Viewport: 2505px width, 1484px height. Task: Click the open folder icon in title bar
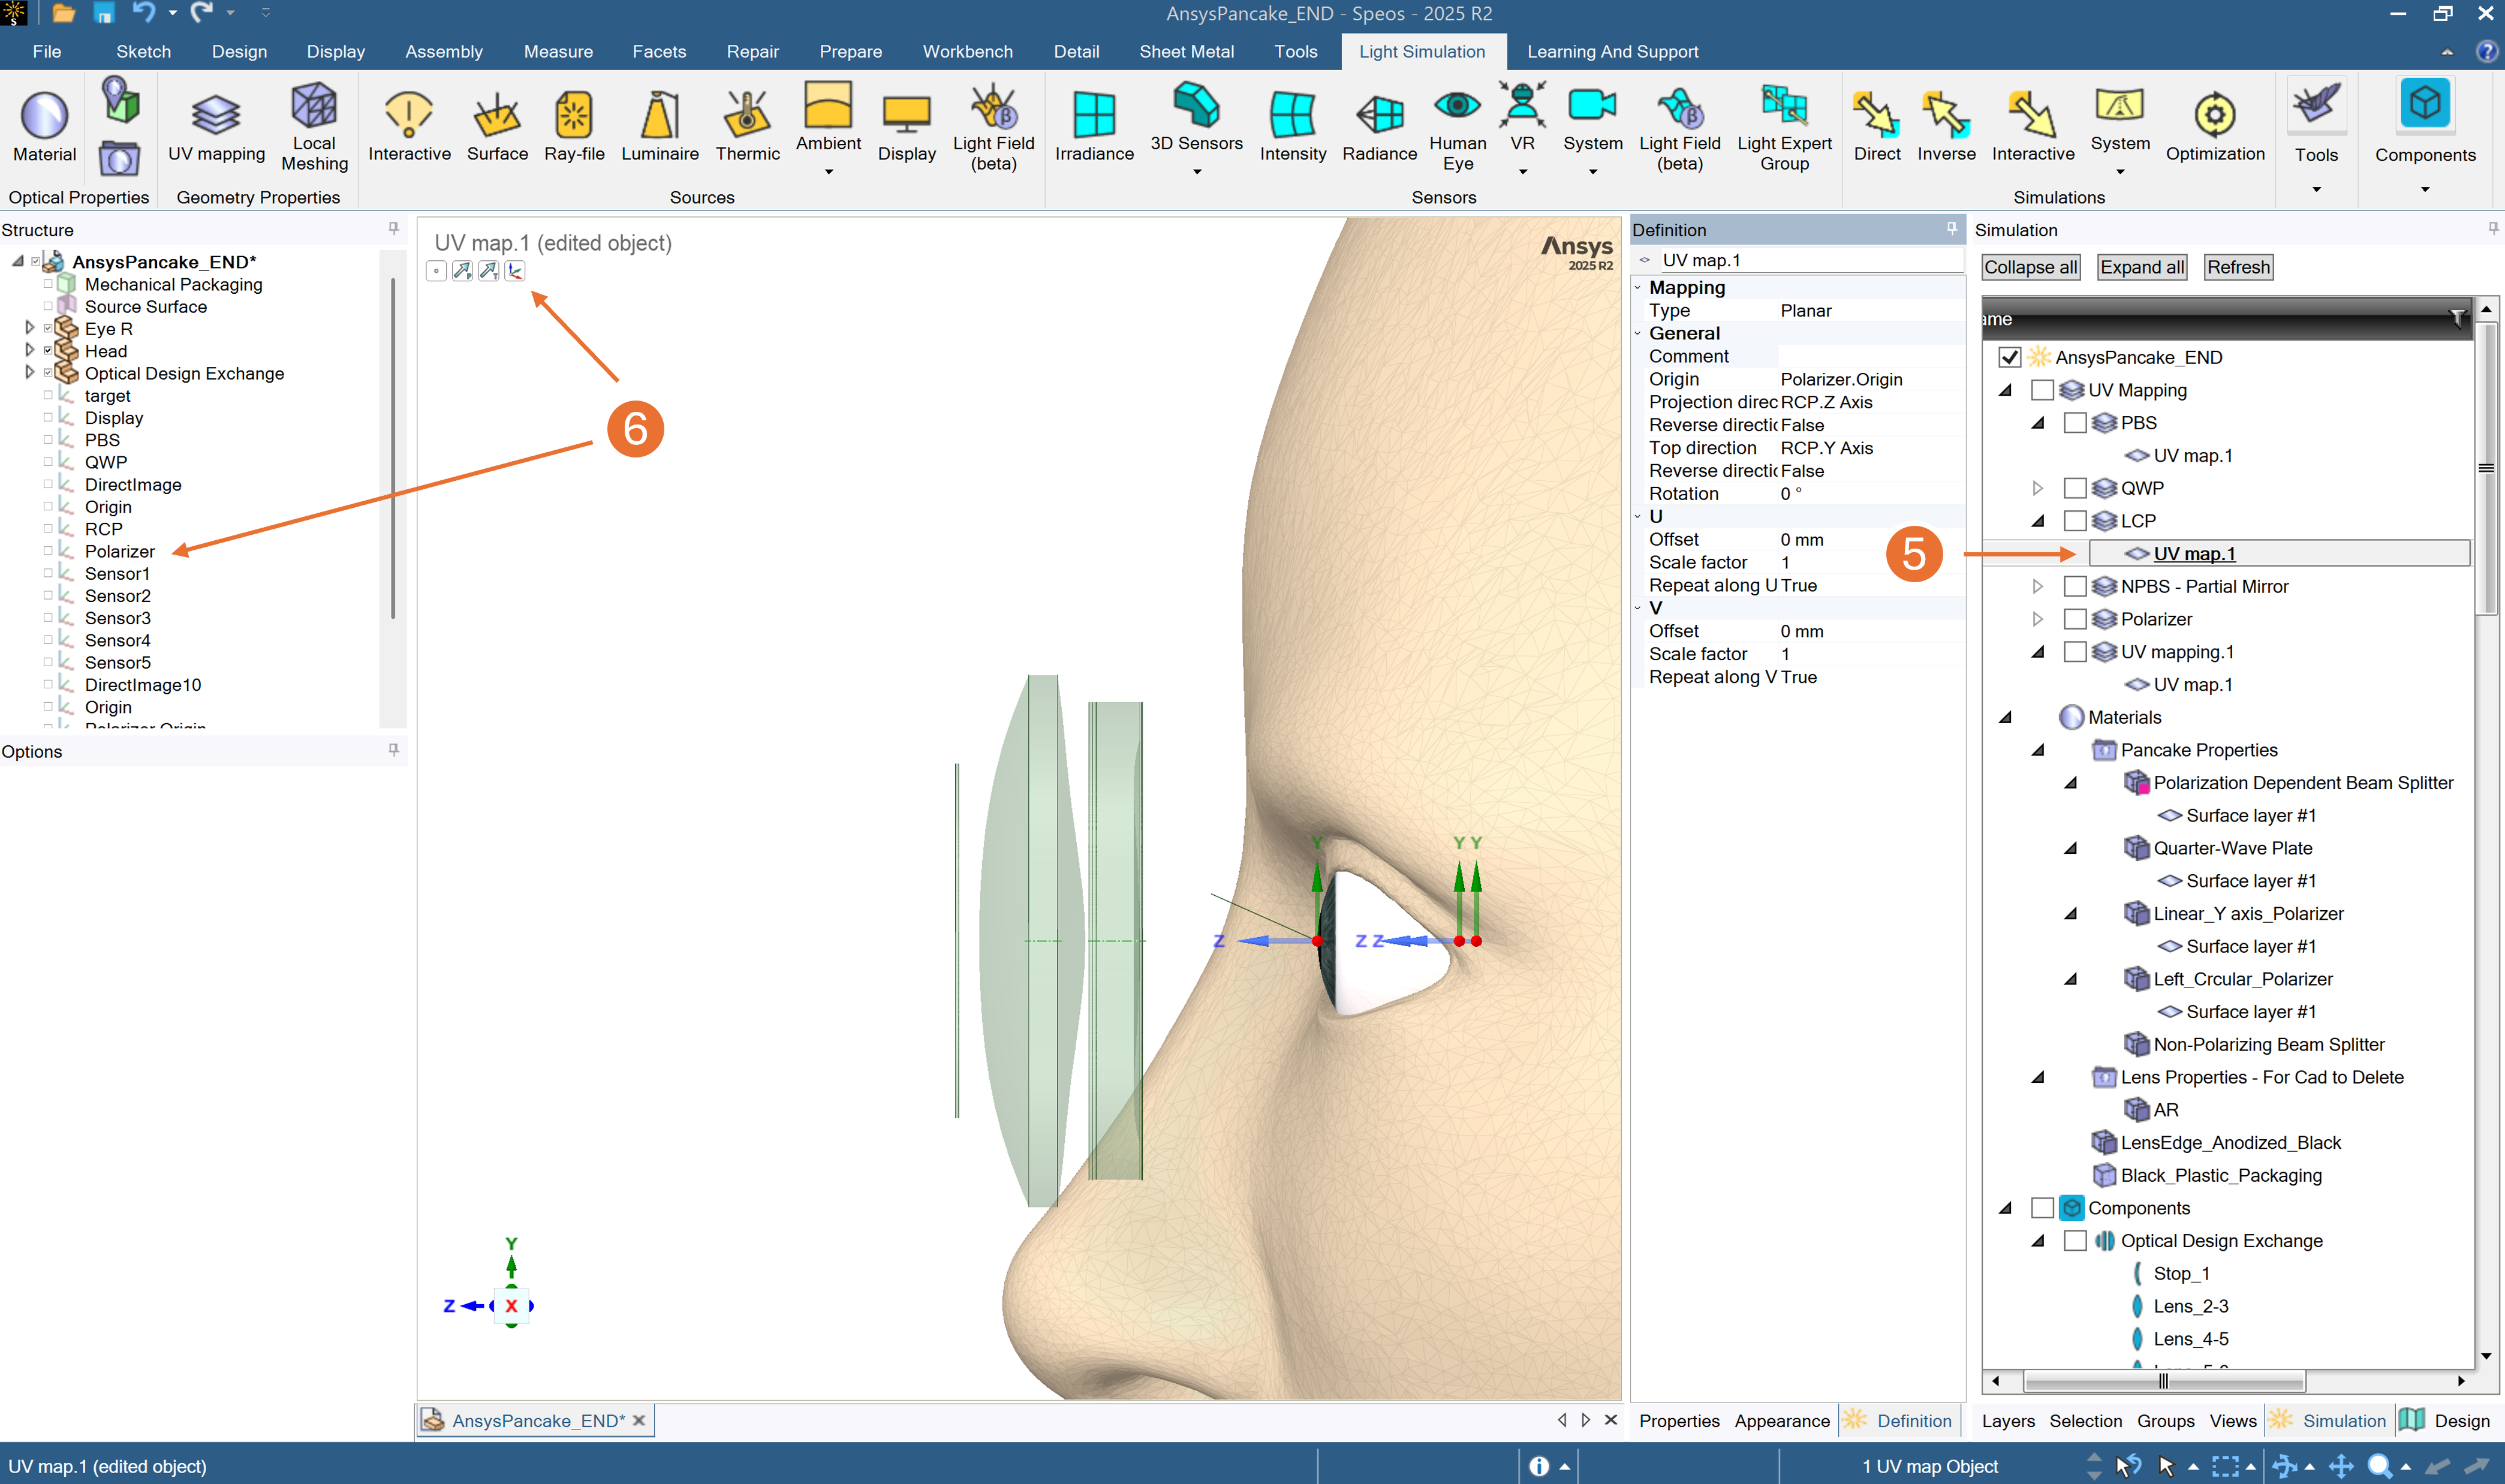tap(63, 13)
